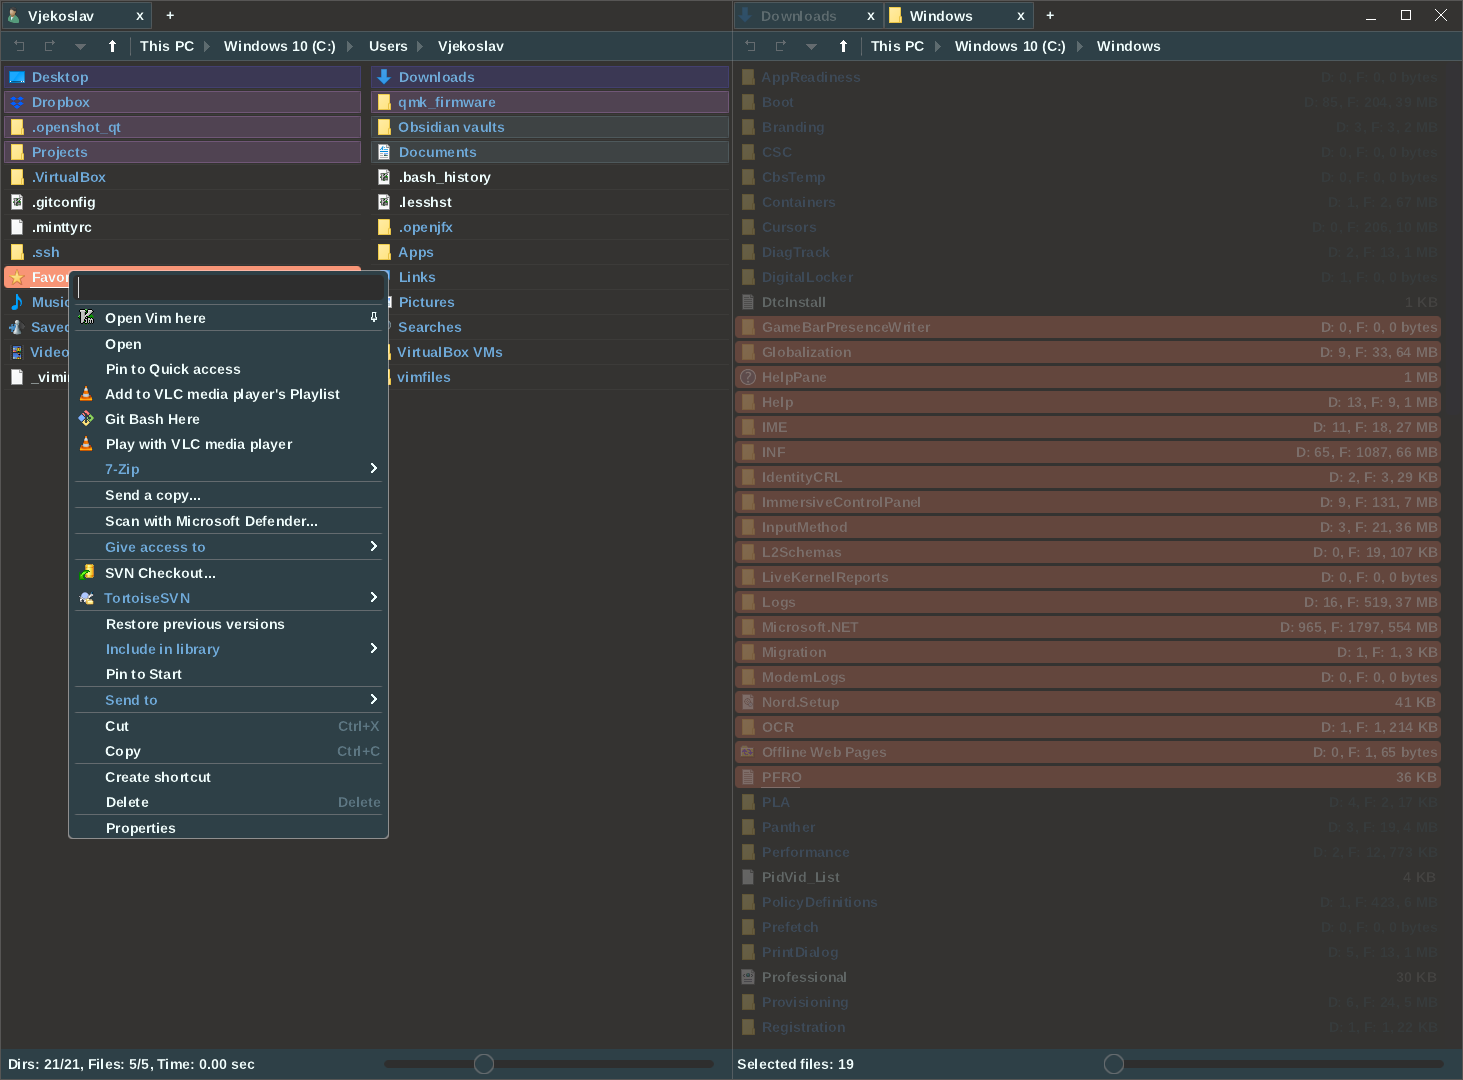Click the VLC cone icon beside Add to Playlist

coord(86,394)
